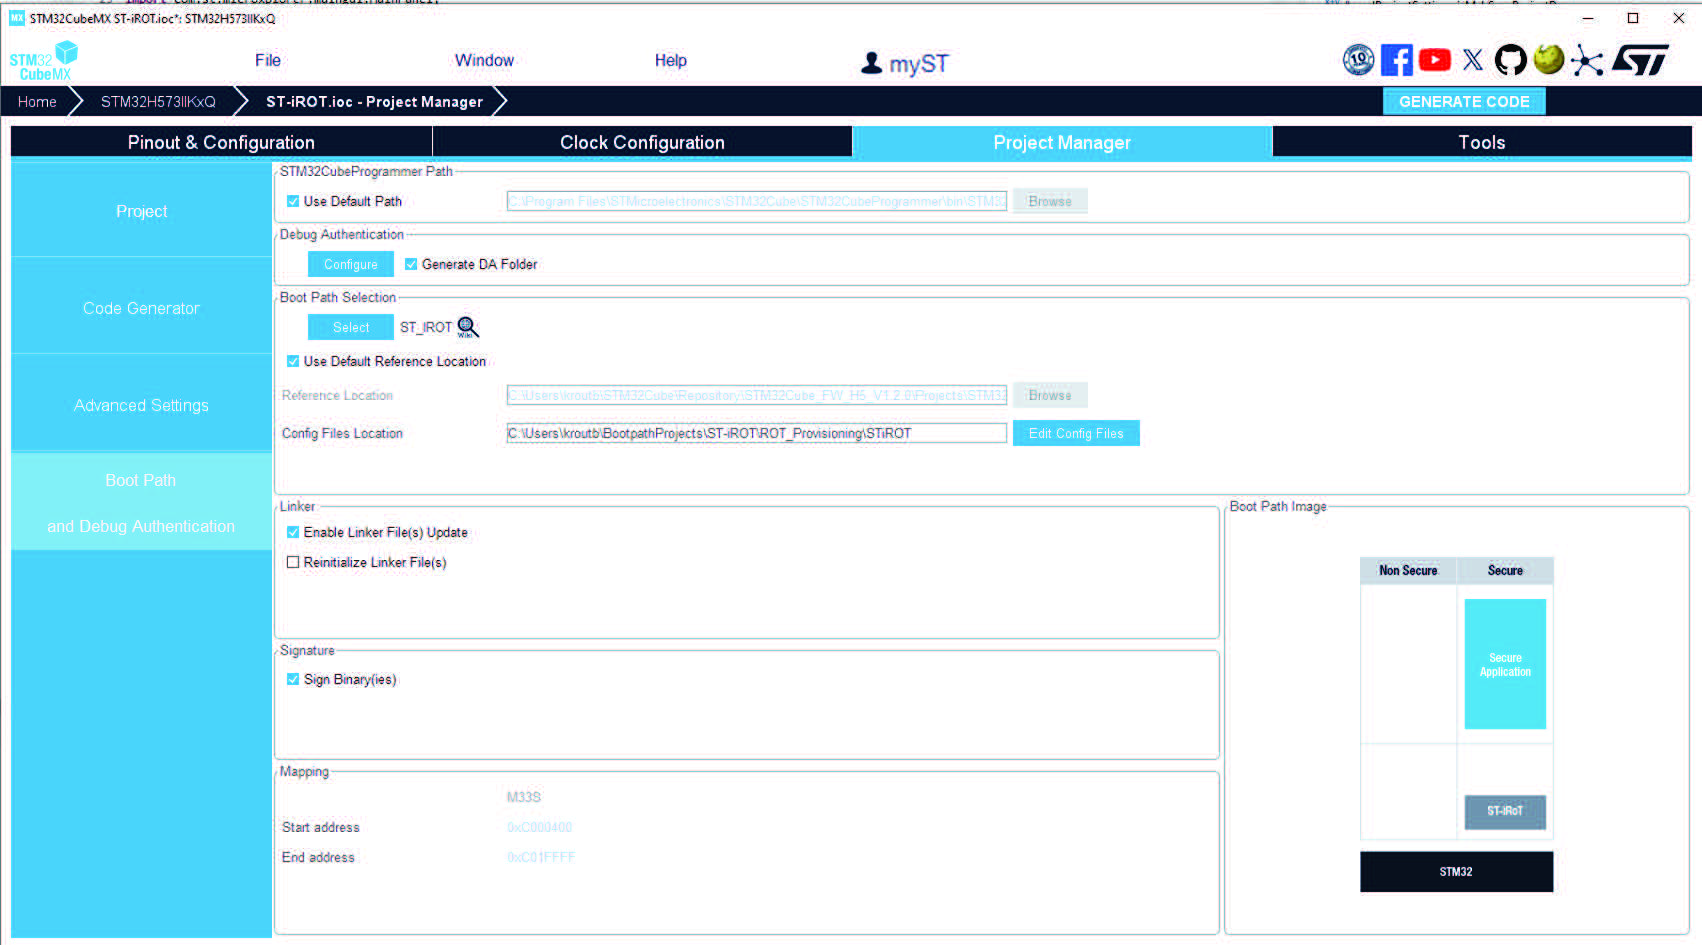Click the Secure column header

click(x=1505, y=570)
